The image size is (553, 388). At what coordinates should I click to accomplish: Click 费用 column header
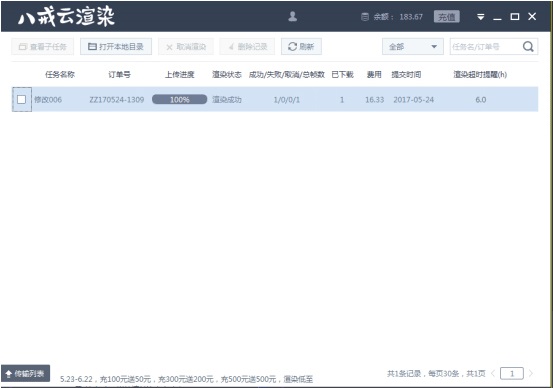tap(374, 74)
